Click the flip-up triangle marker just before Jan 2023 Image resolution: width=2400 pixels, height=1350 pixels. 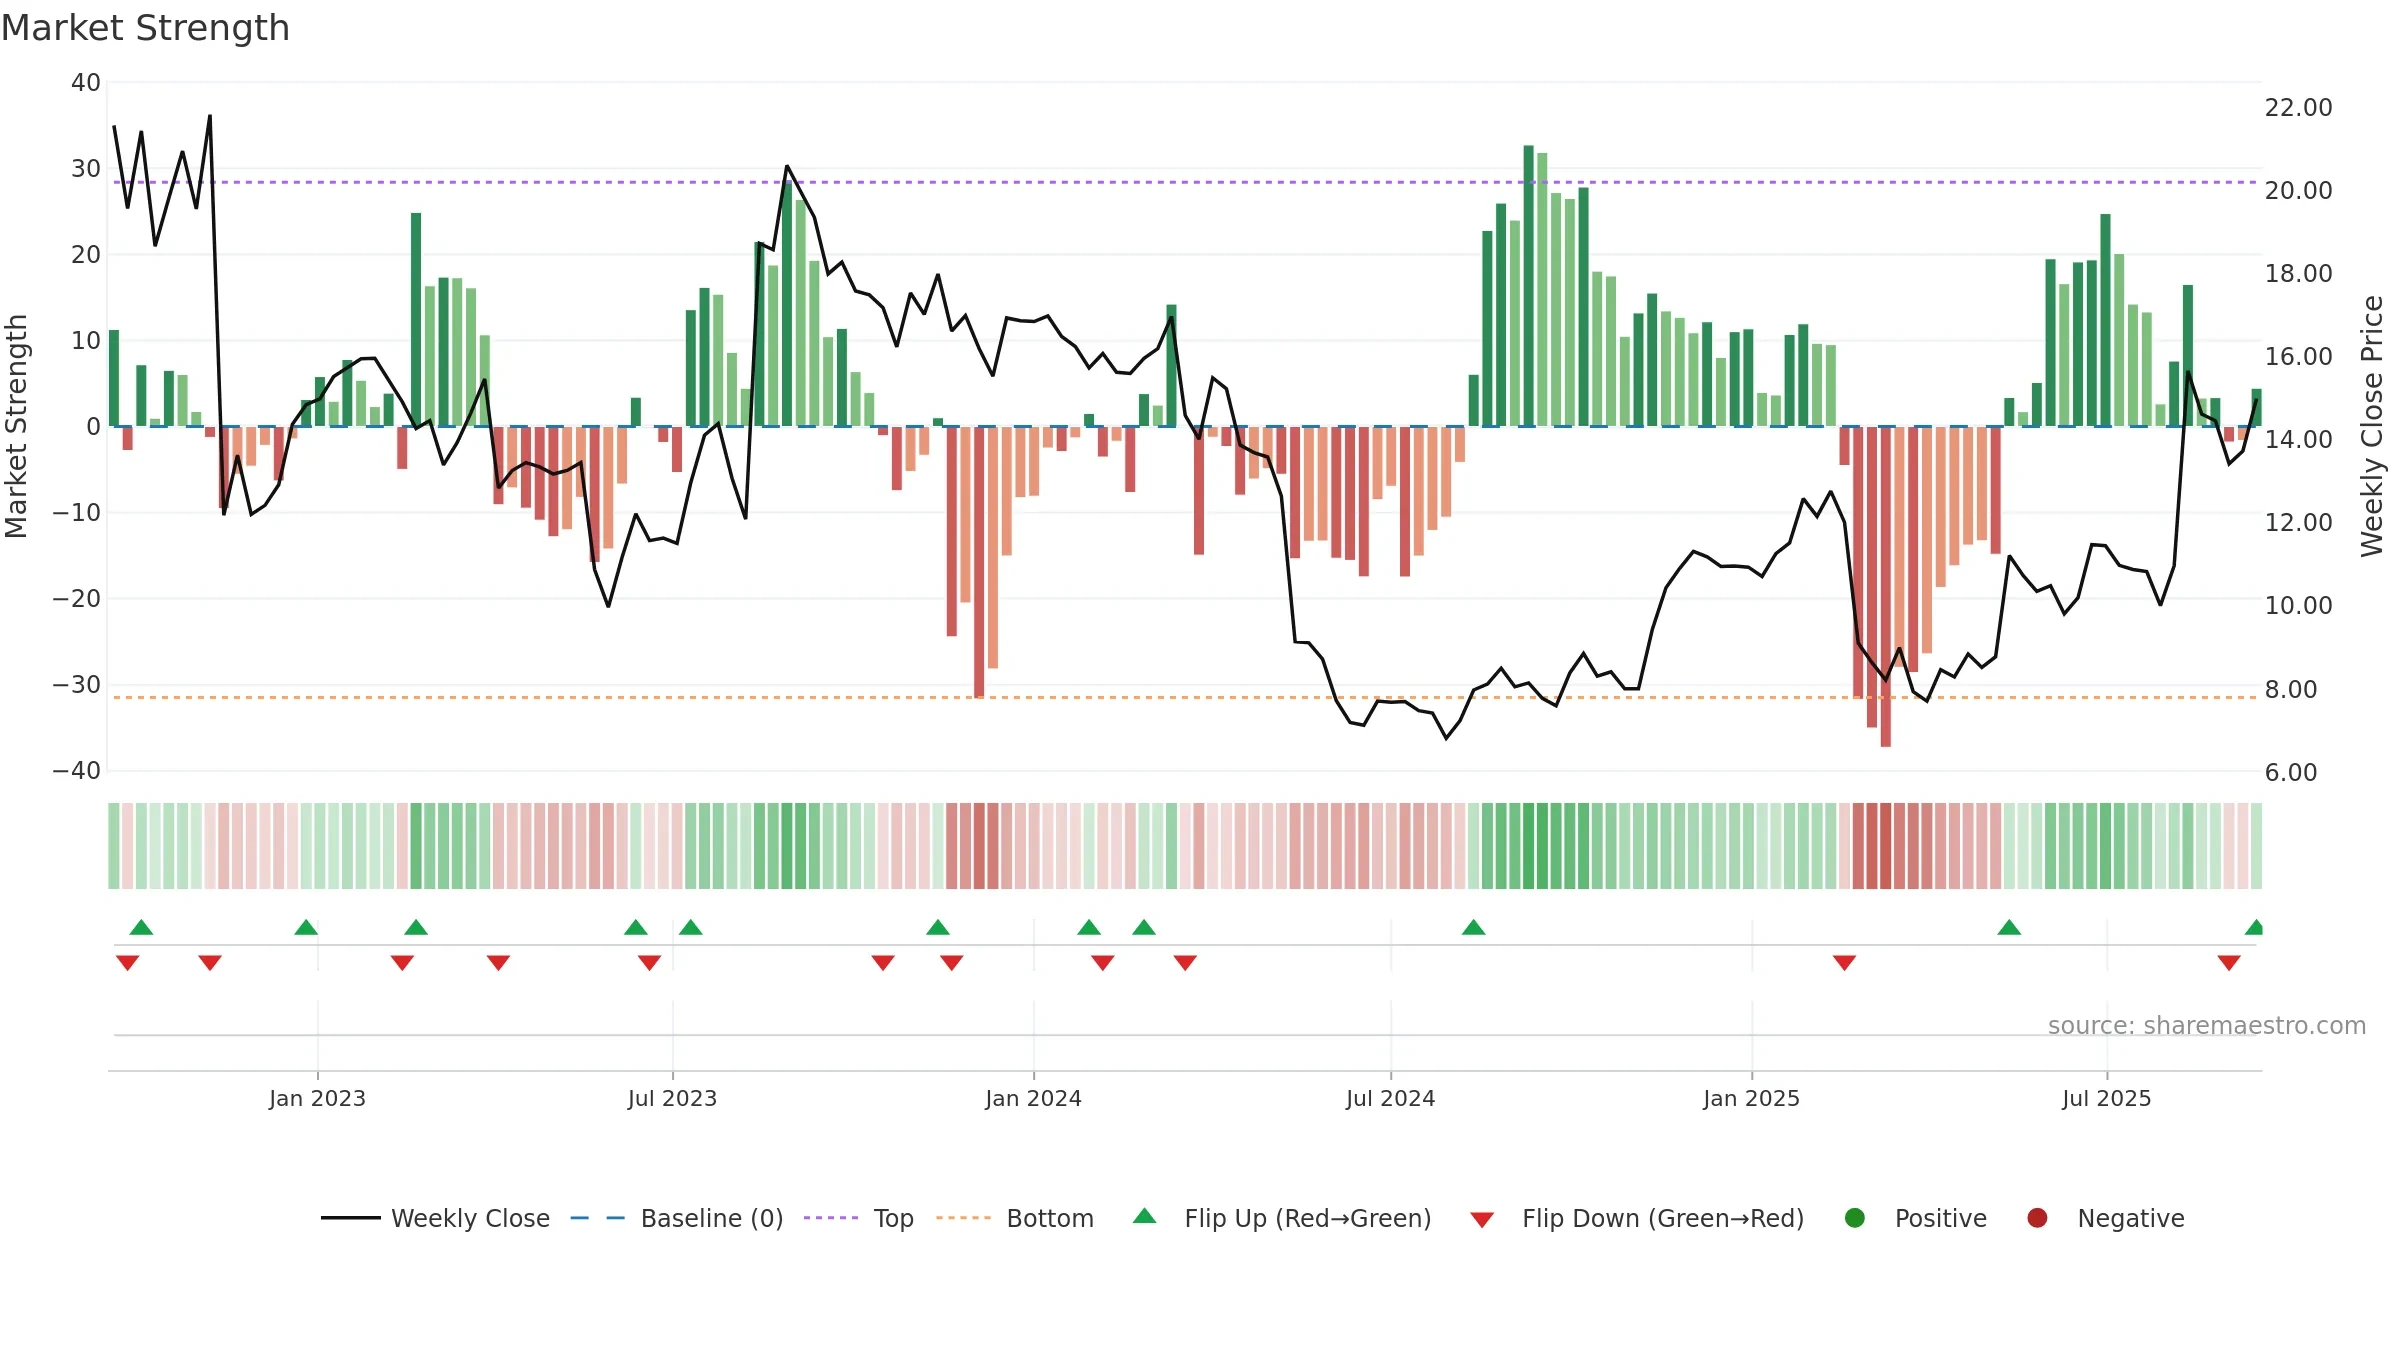point(306,927)
